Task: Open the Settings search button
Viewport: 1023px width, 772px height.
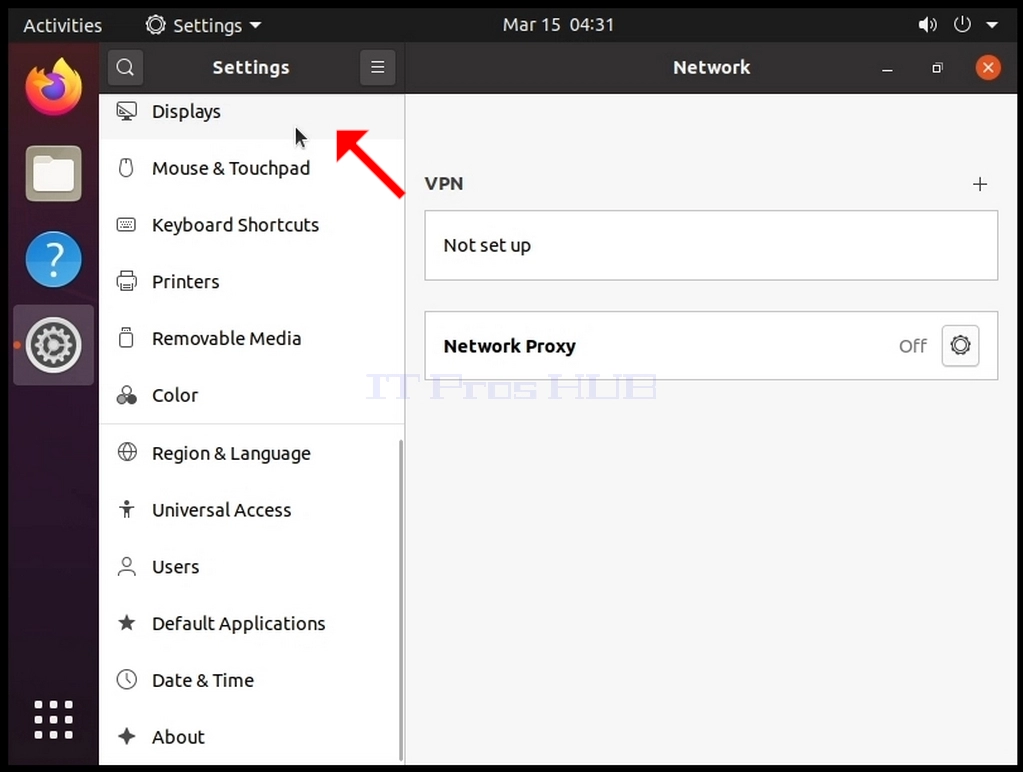Action: 125,67
